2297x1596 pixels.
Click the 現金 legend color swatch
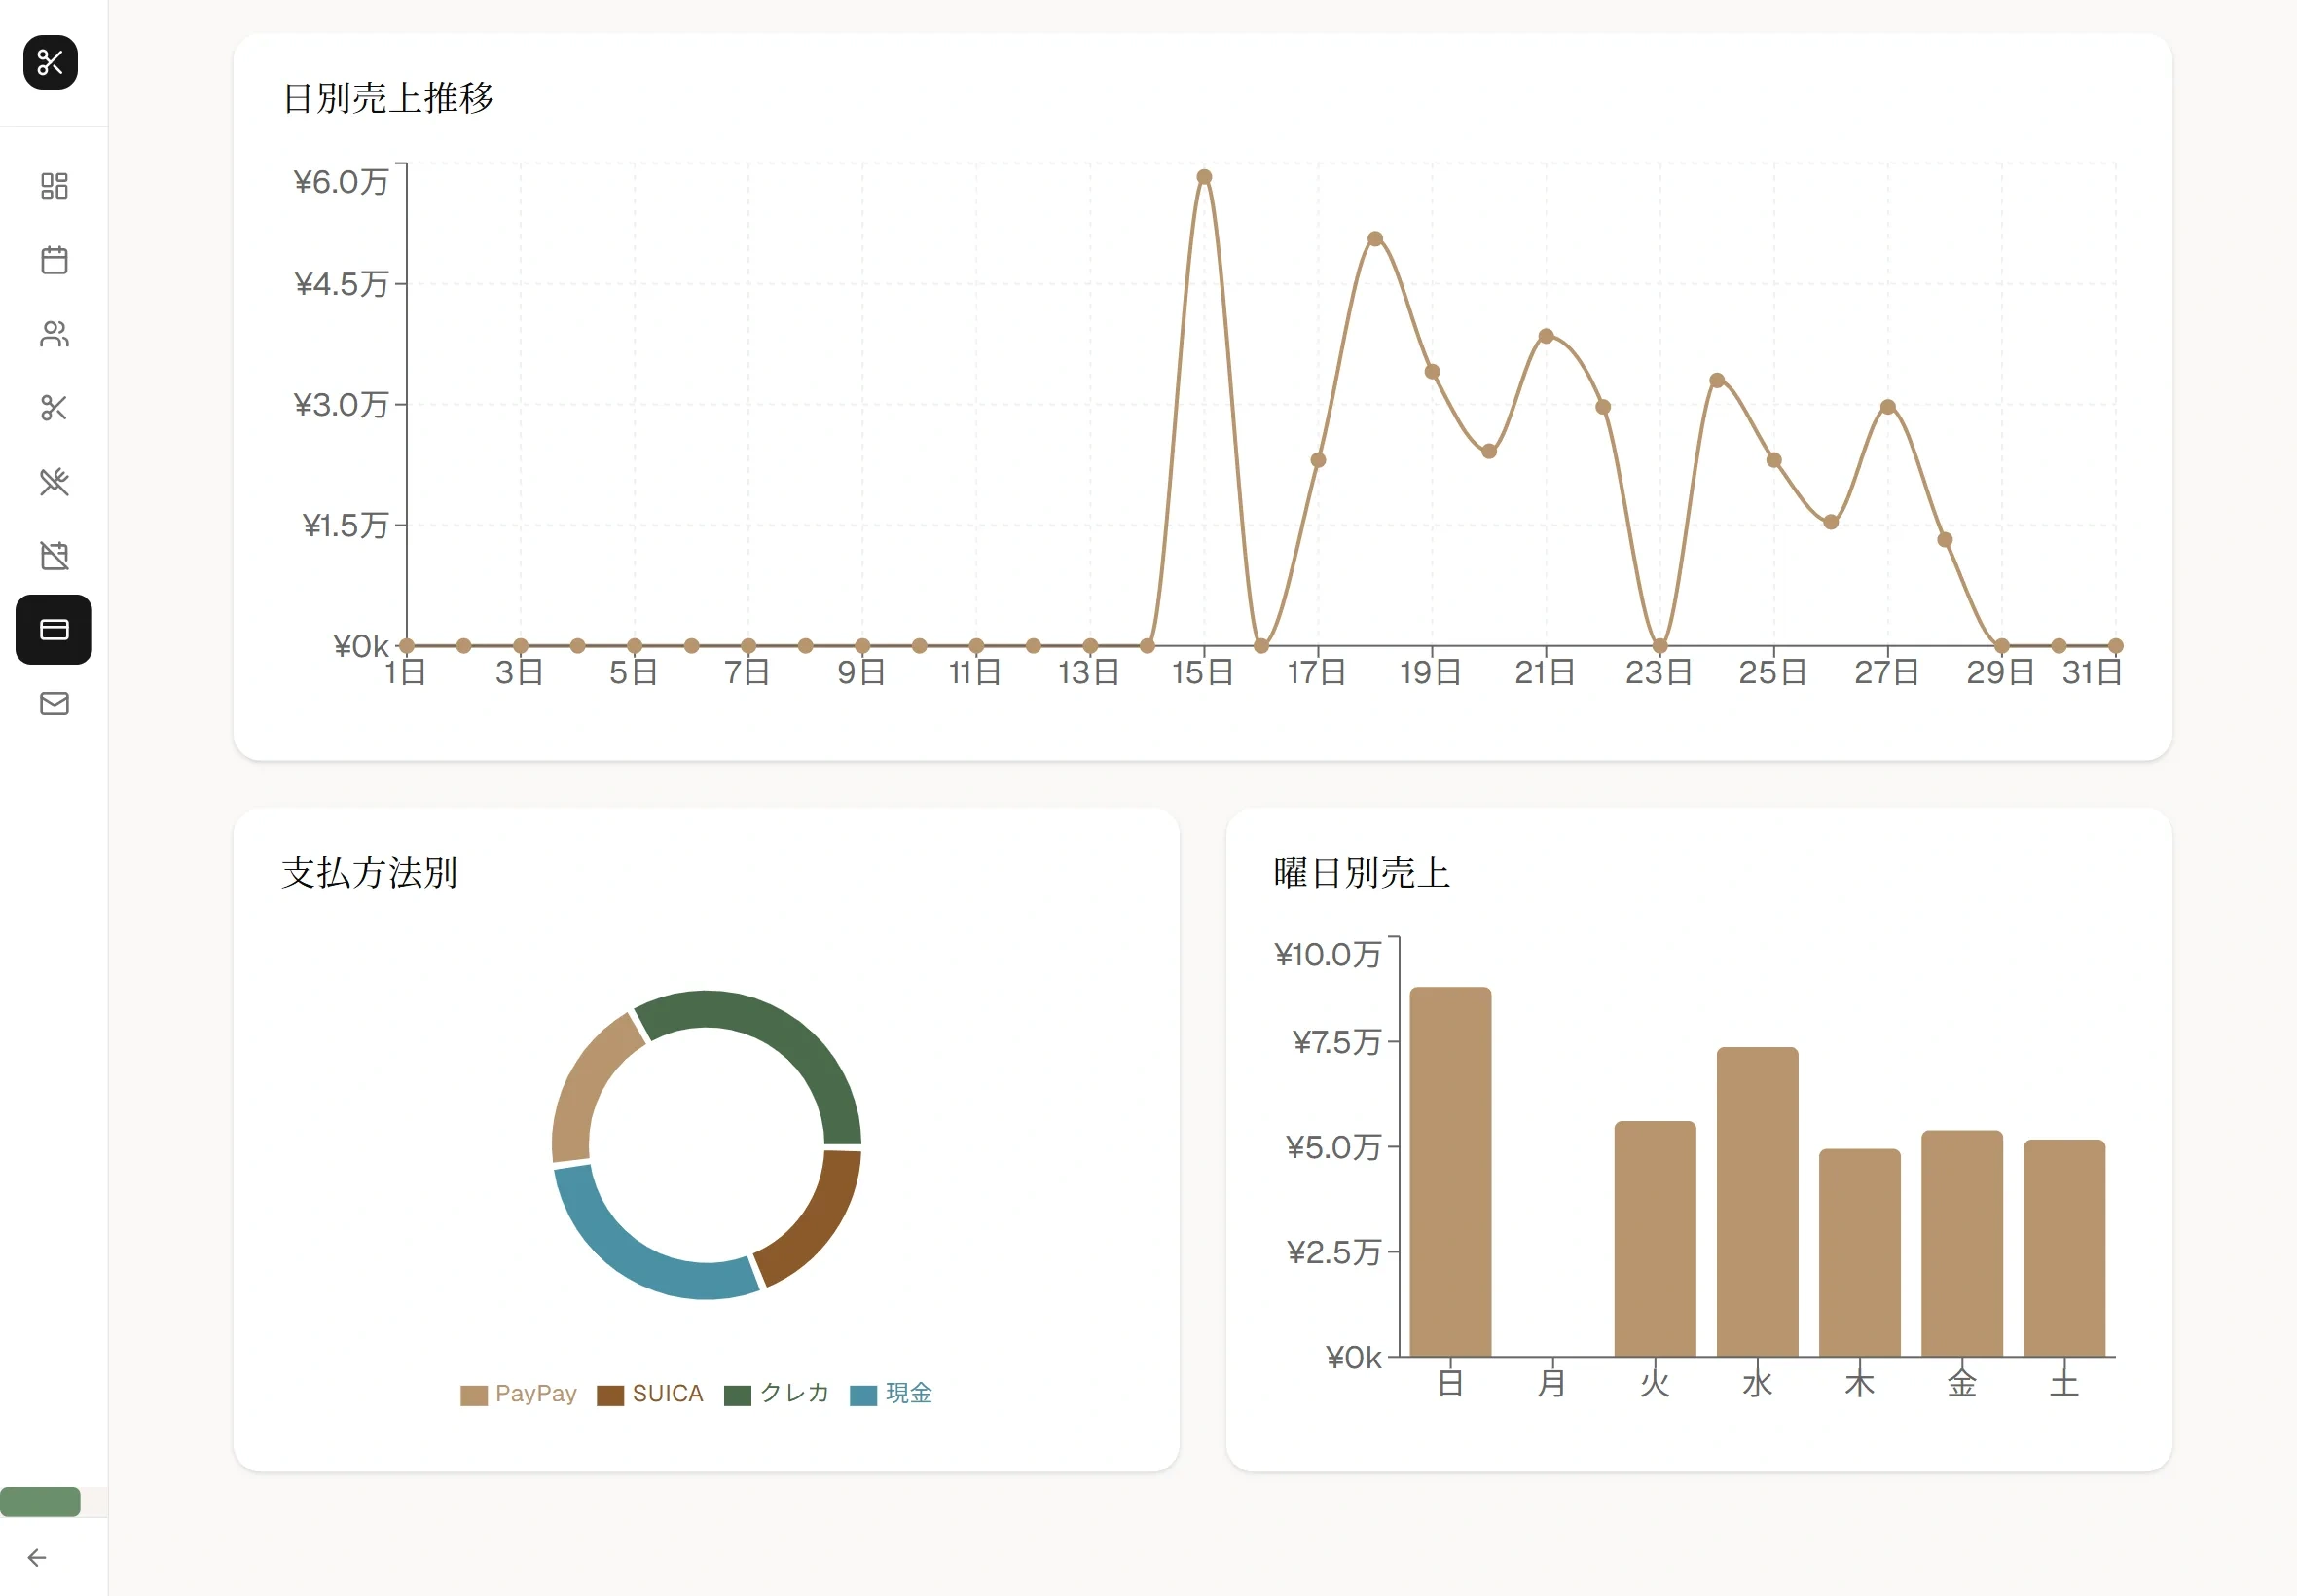pos(863,1396)
